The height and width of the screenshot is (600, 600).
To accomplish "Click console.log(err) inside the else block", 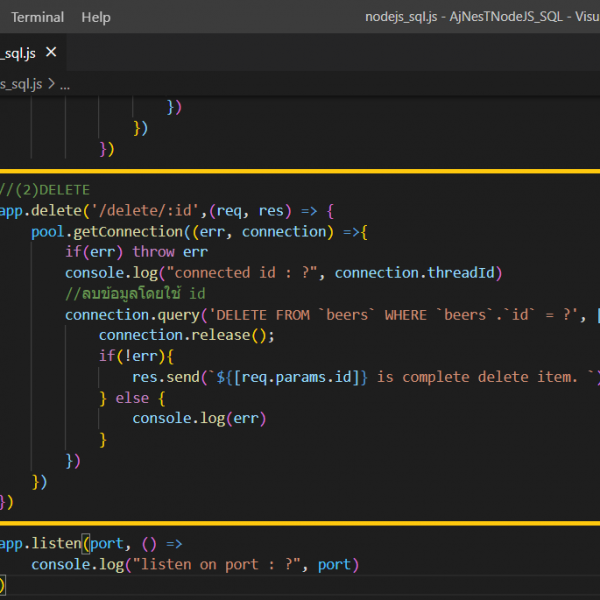I will (x=199, y=419).
